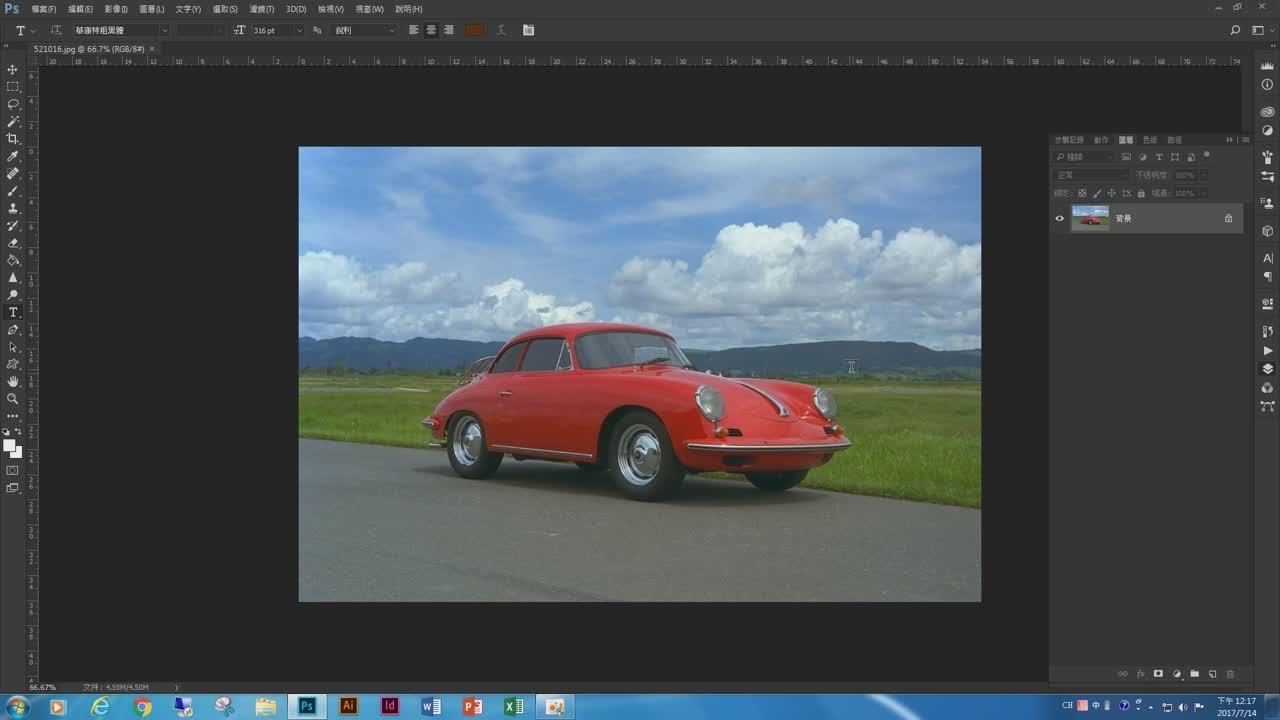Viewport: 1280px width, 720px height.
Task: Select the 背景 layer thumbnail
Action: [1090, 218]
